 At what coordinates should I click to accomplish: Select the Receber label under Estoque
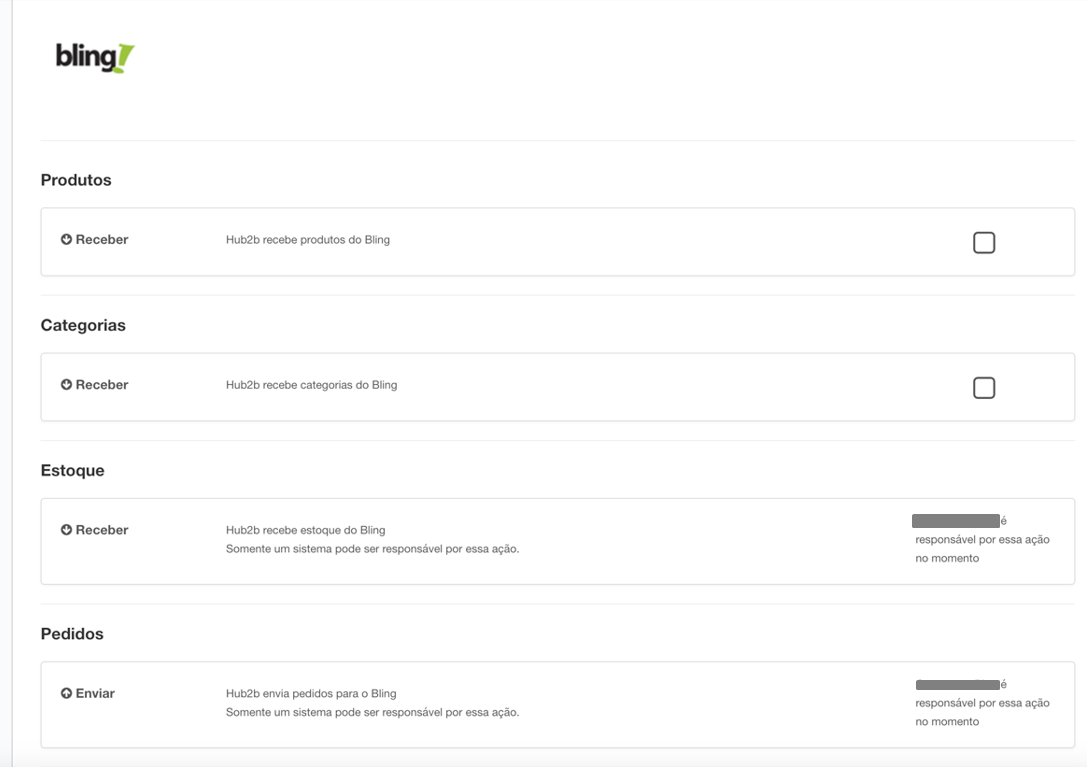pyautogui.click(x=102, y=530)
